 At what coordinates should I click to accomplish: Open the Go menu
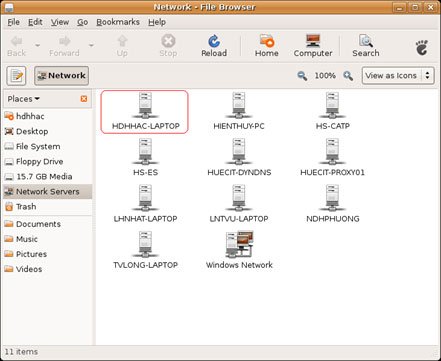click(82, 22)
